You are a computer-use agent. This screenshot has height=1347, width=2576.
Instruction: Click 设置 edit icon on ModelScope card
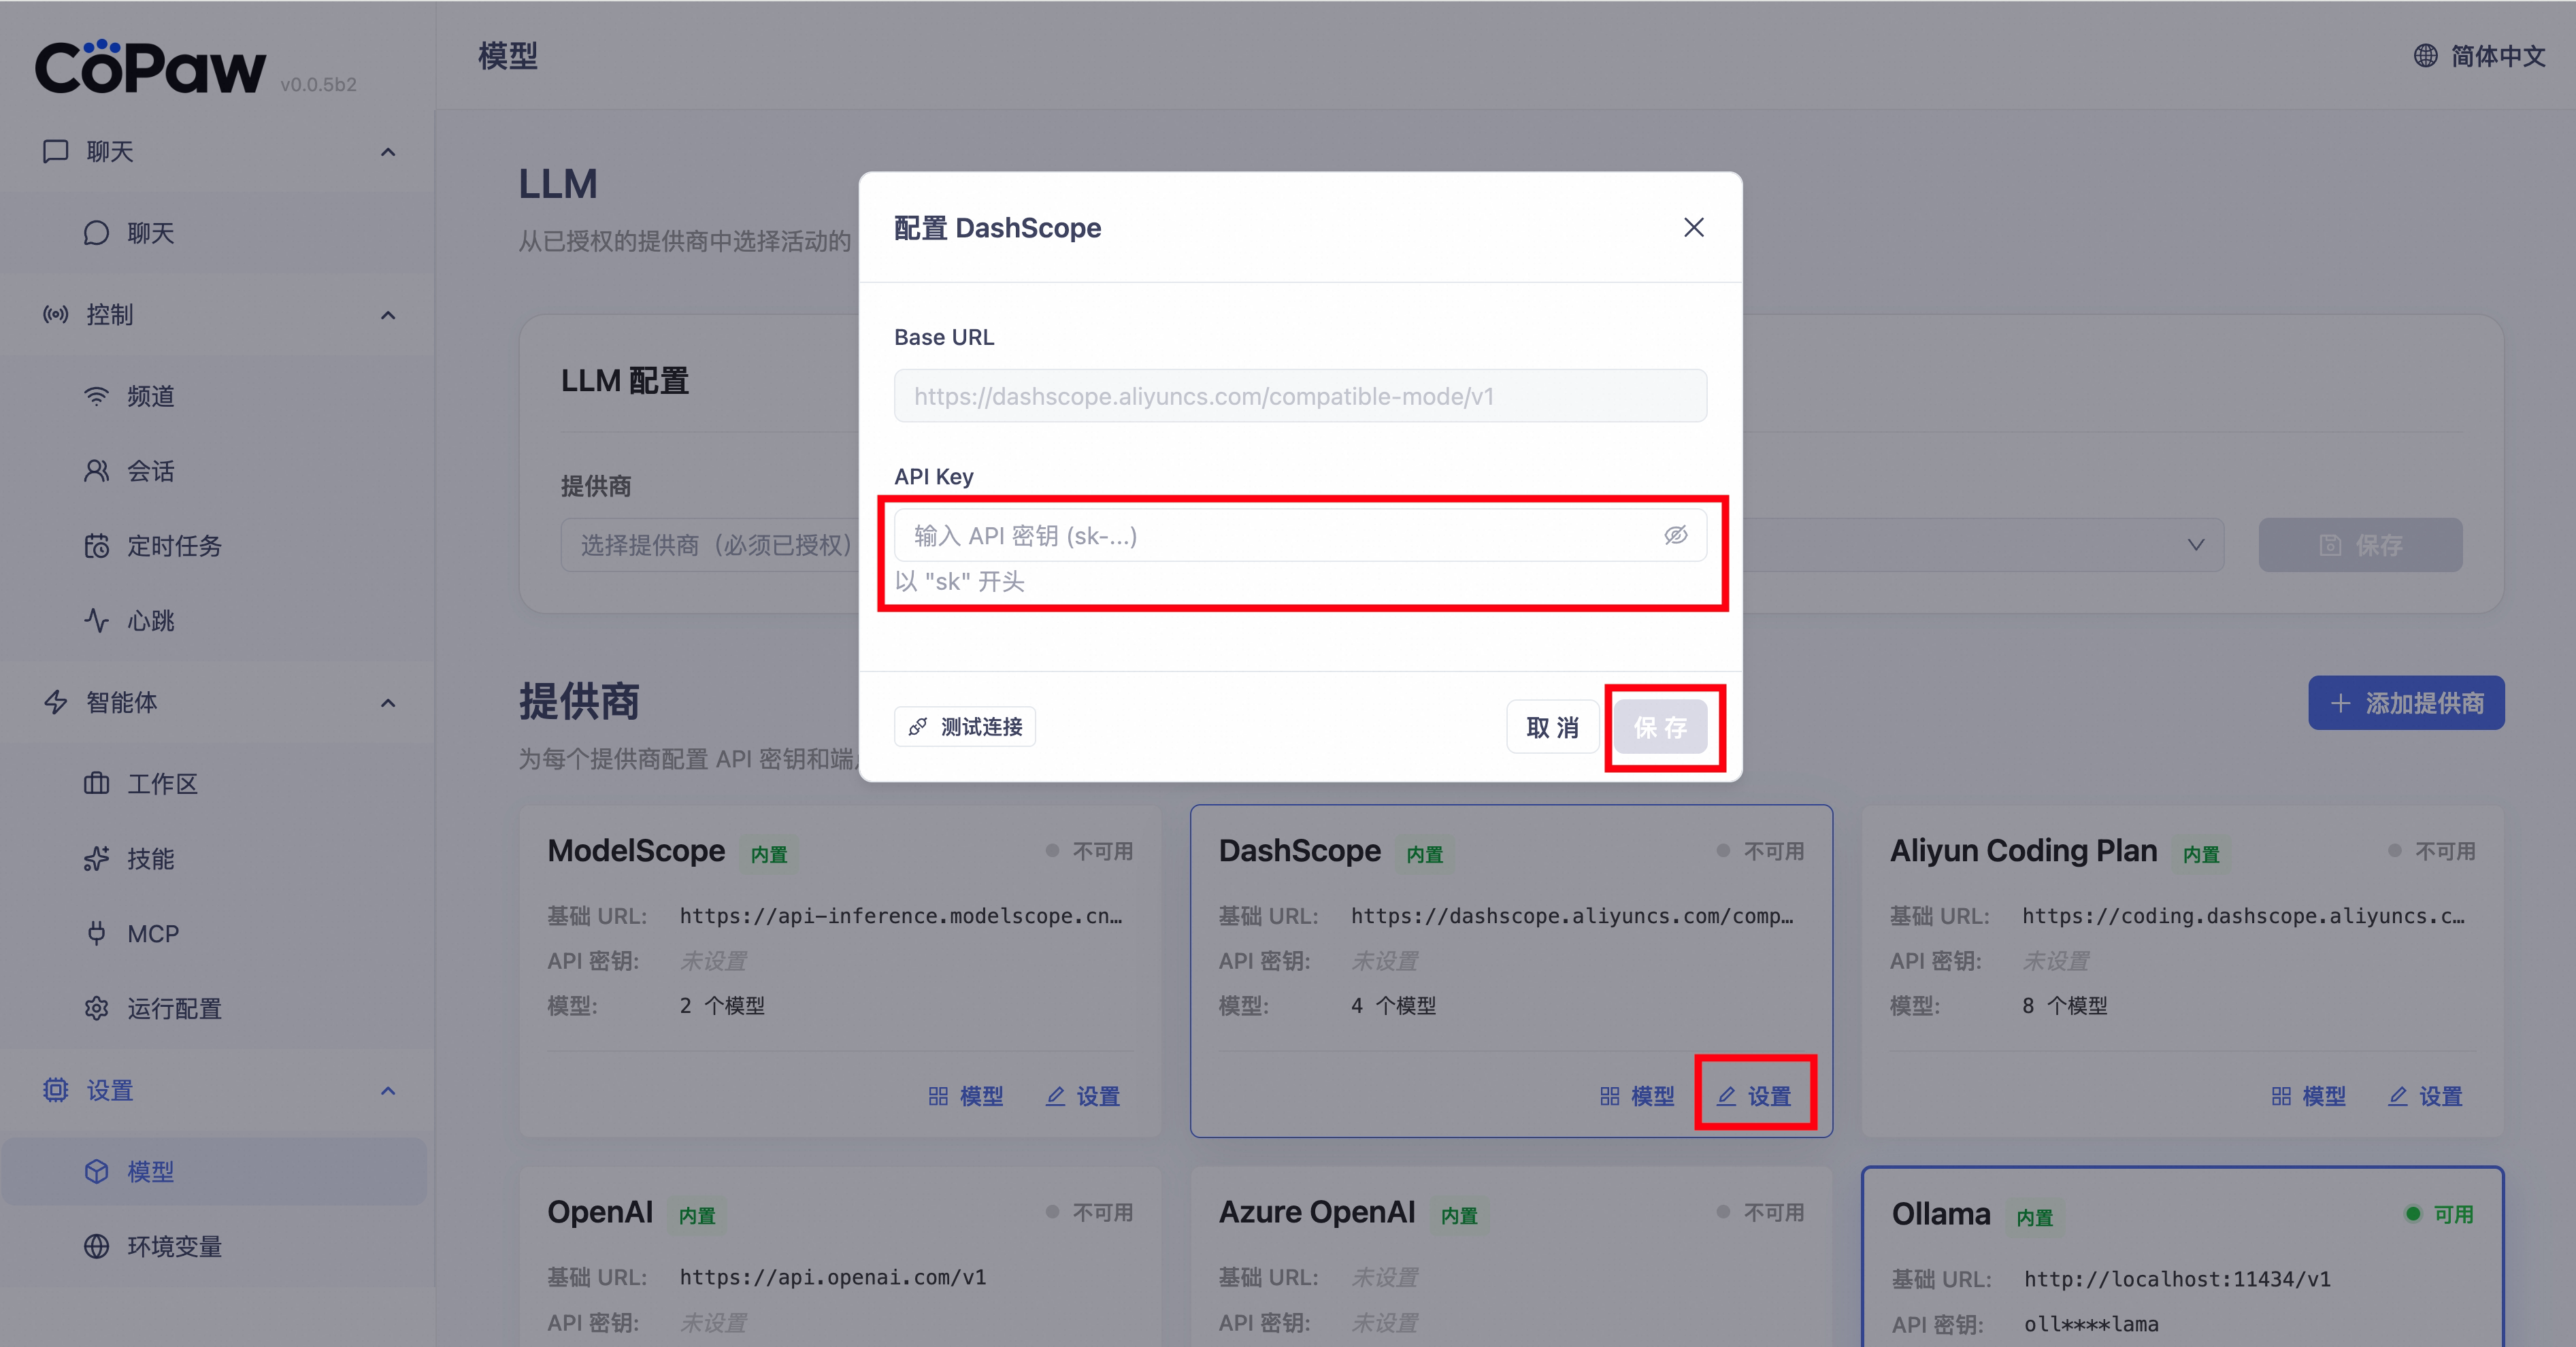(1083, 1096)
